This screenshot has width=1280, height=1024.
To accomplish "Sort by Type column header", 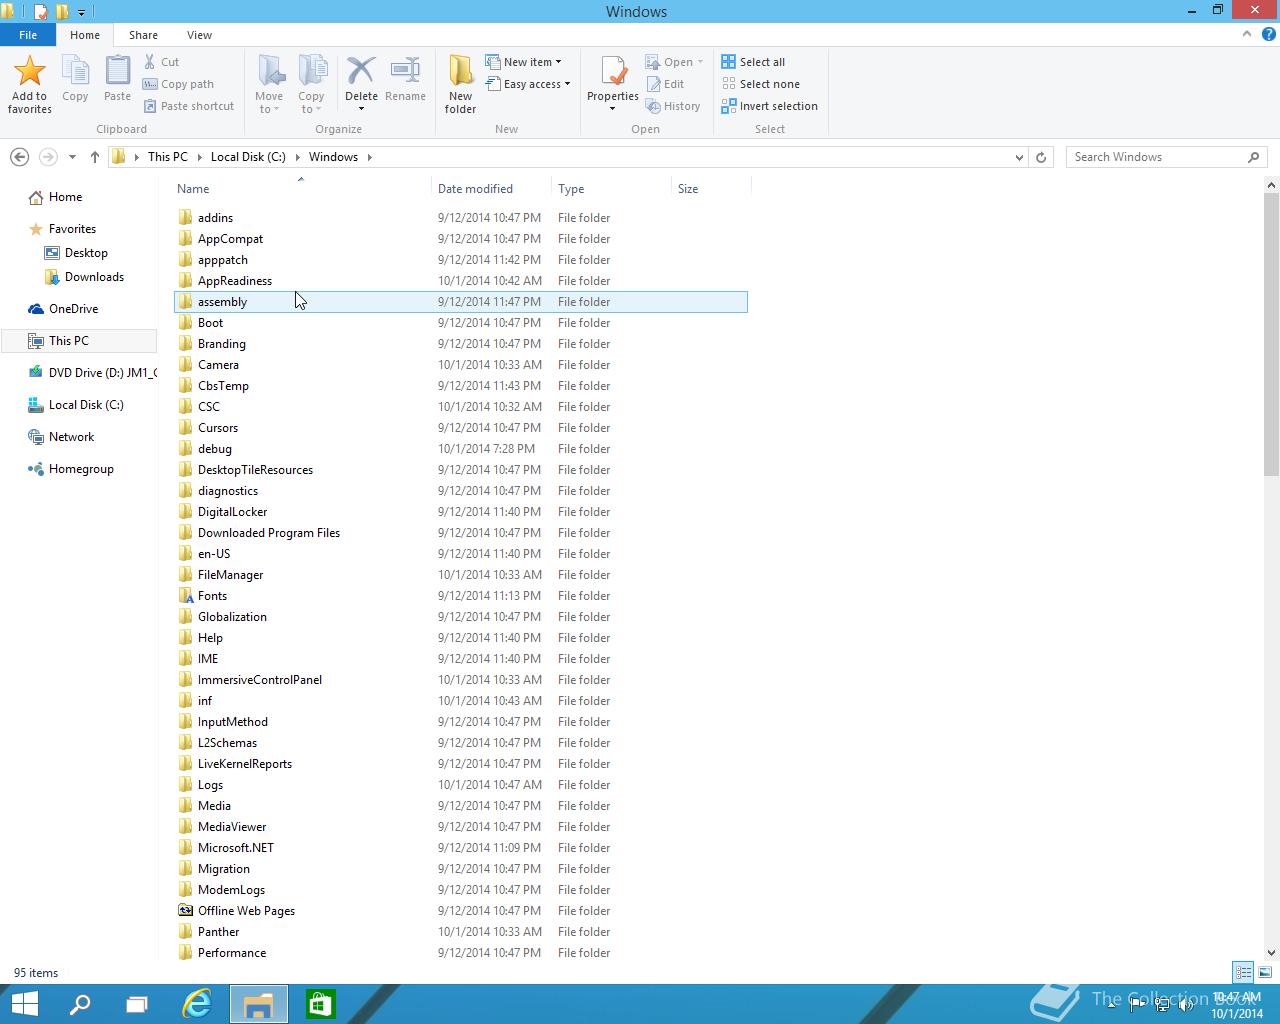I will point(611,189).
